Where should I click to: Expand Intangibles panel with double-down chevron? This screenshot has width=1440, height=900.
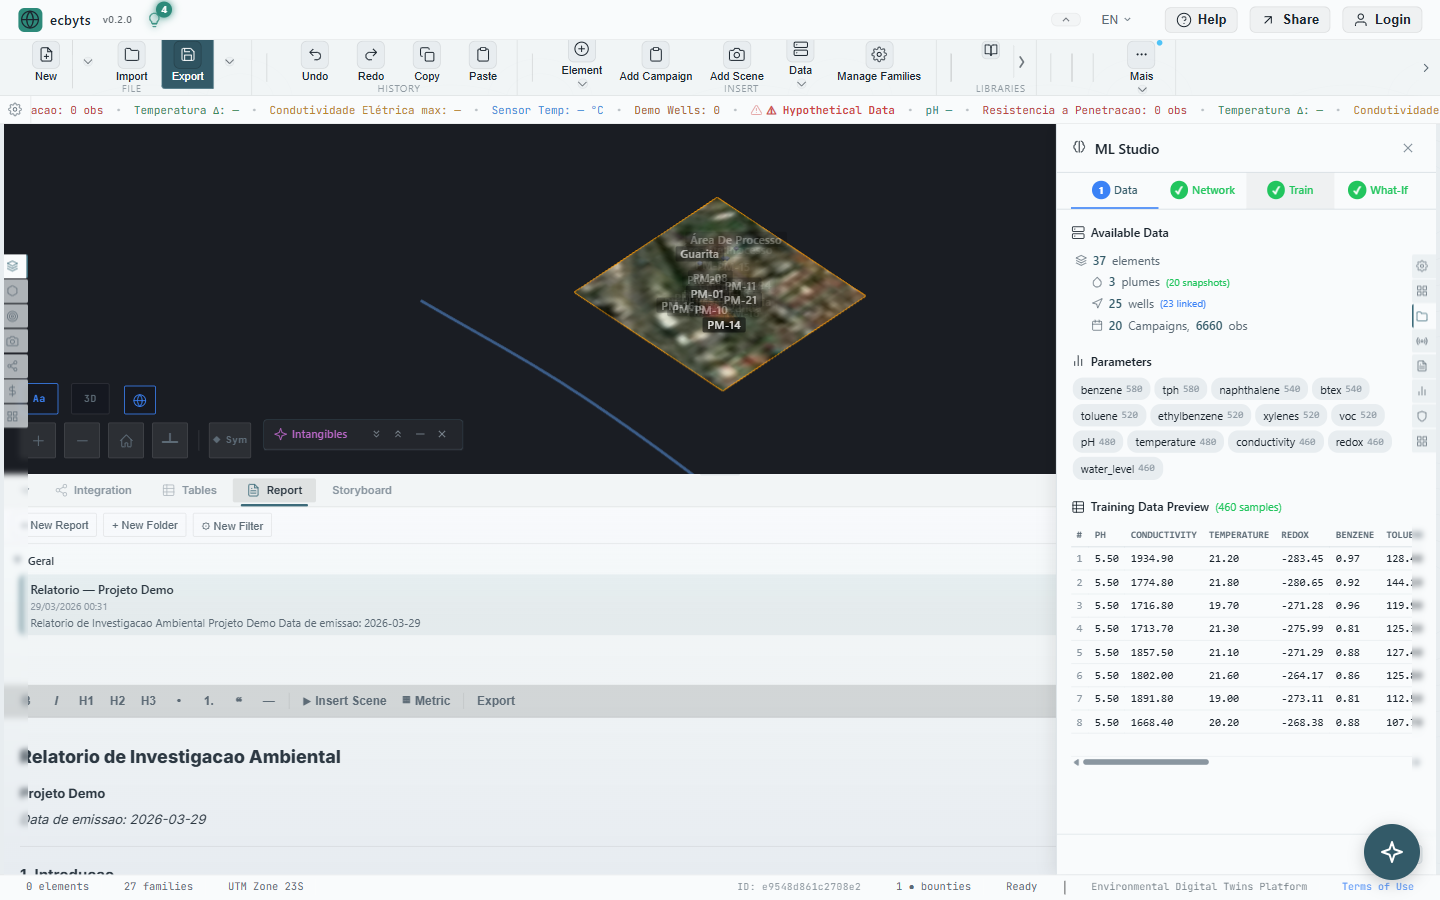pyautogui.click(x=376, y=434)
